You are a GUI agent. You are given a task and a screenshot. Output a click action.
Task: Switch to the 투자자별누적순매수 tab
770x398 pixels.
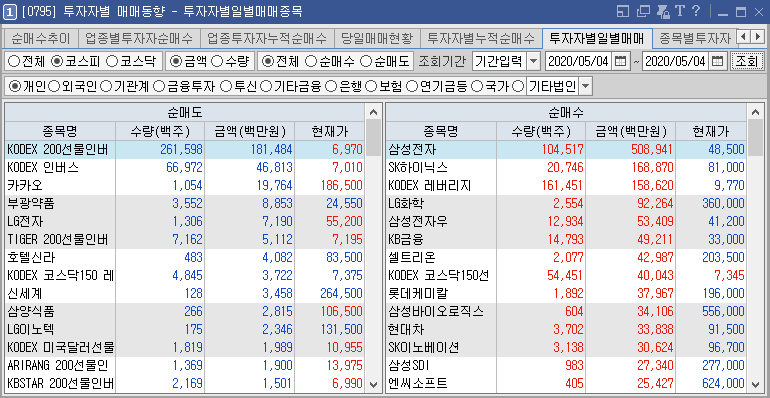pyautogui.click(x=481, y=37)
